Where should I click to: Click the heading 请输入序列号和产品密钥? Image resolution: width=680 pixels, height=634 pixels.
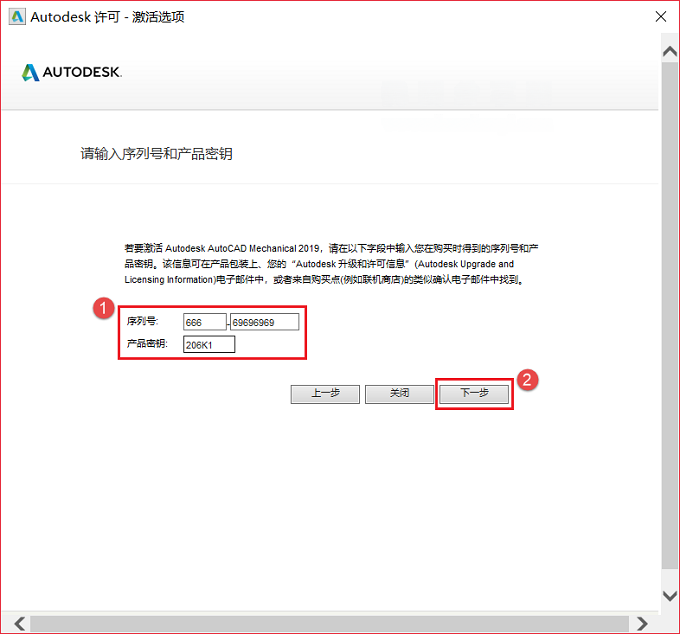157,154
